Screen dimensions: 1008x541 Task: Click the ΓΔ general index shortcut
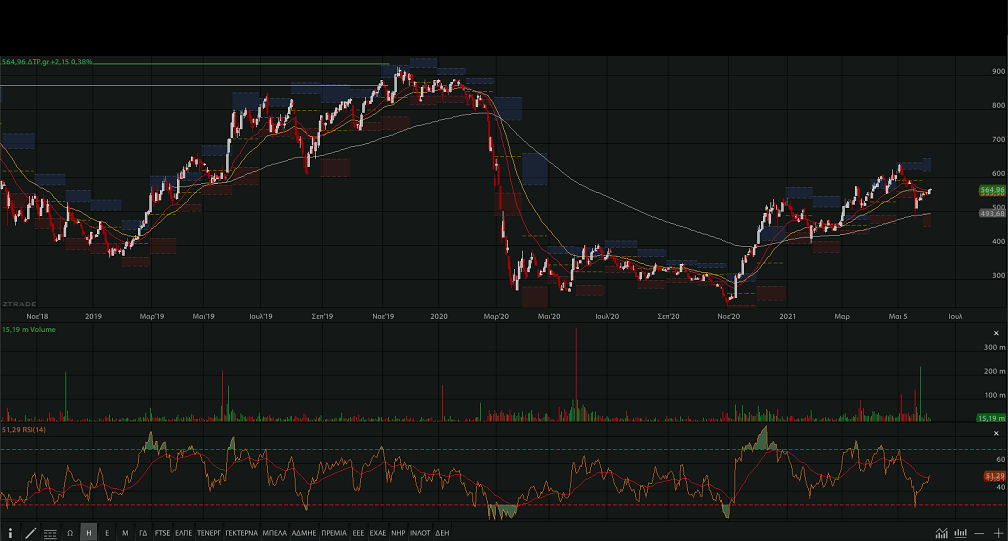coord(143,533)
